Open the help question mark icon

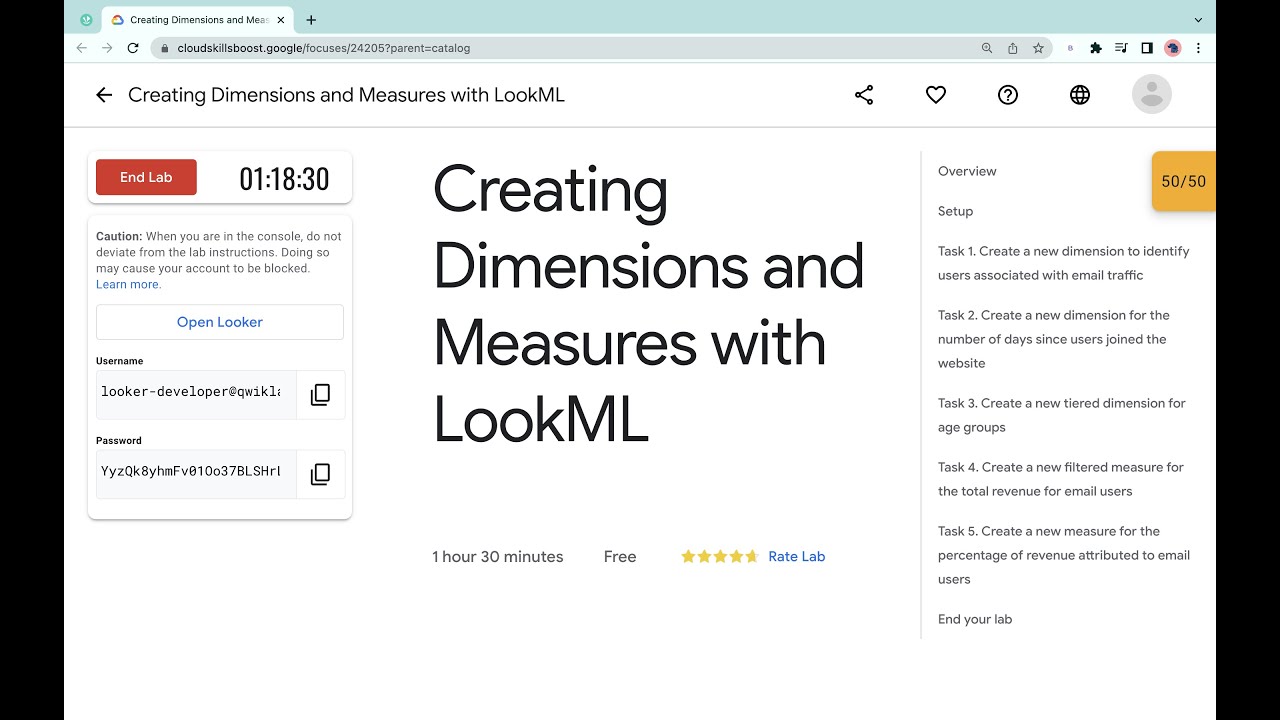(1008, 95)
